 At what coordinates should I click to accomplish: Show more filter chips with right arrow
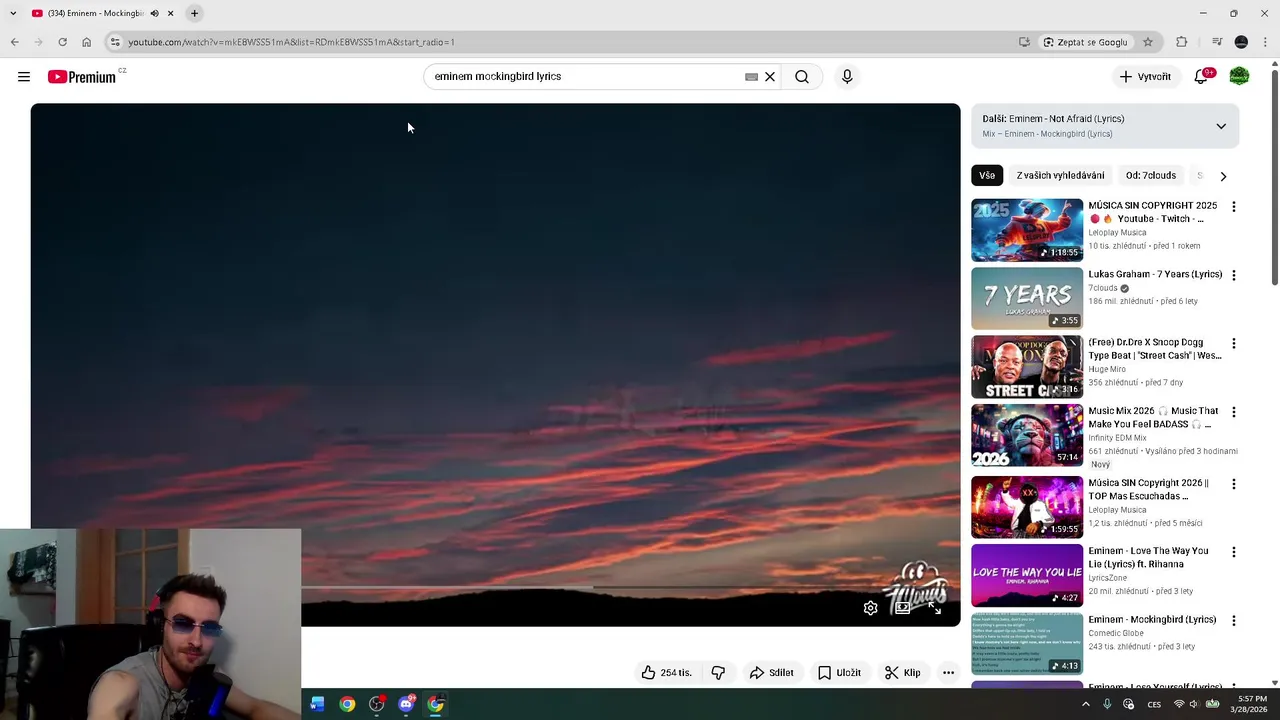click(1223, 176)
